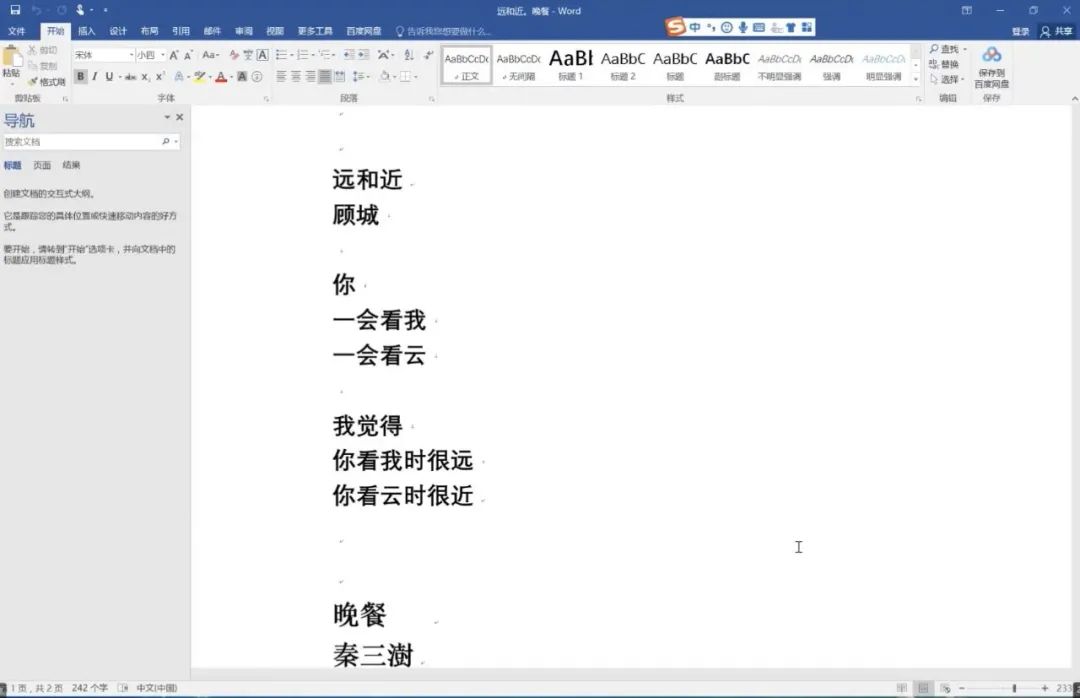Apply the red font color

(x=221, y=76)
